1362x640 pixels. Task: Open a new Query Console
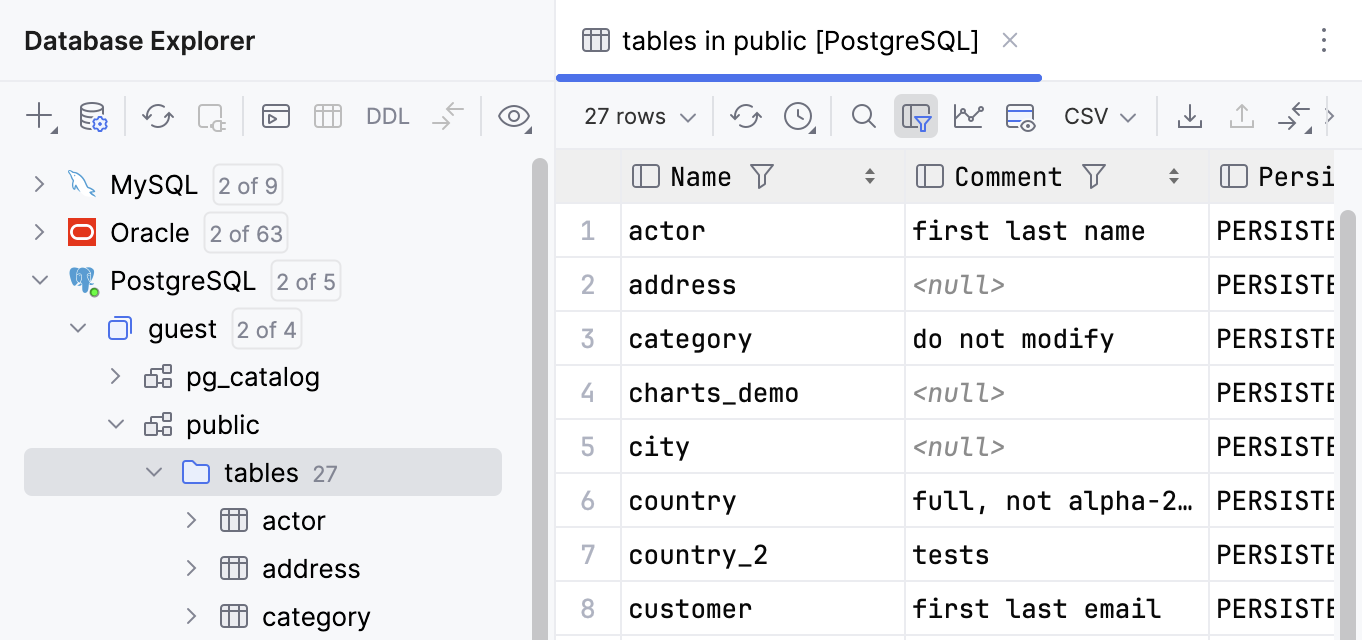tap(275, 116)
